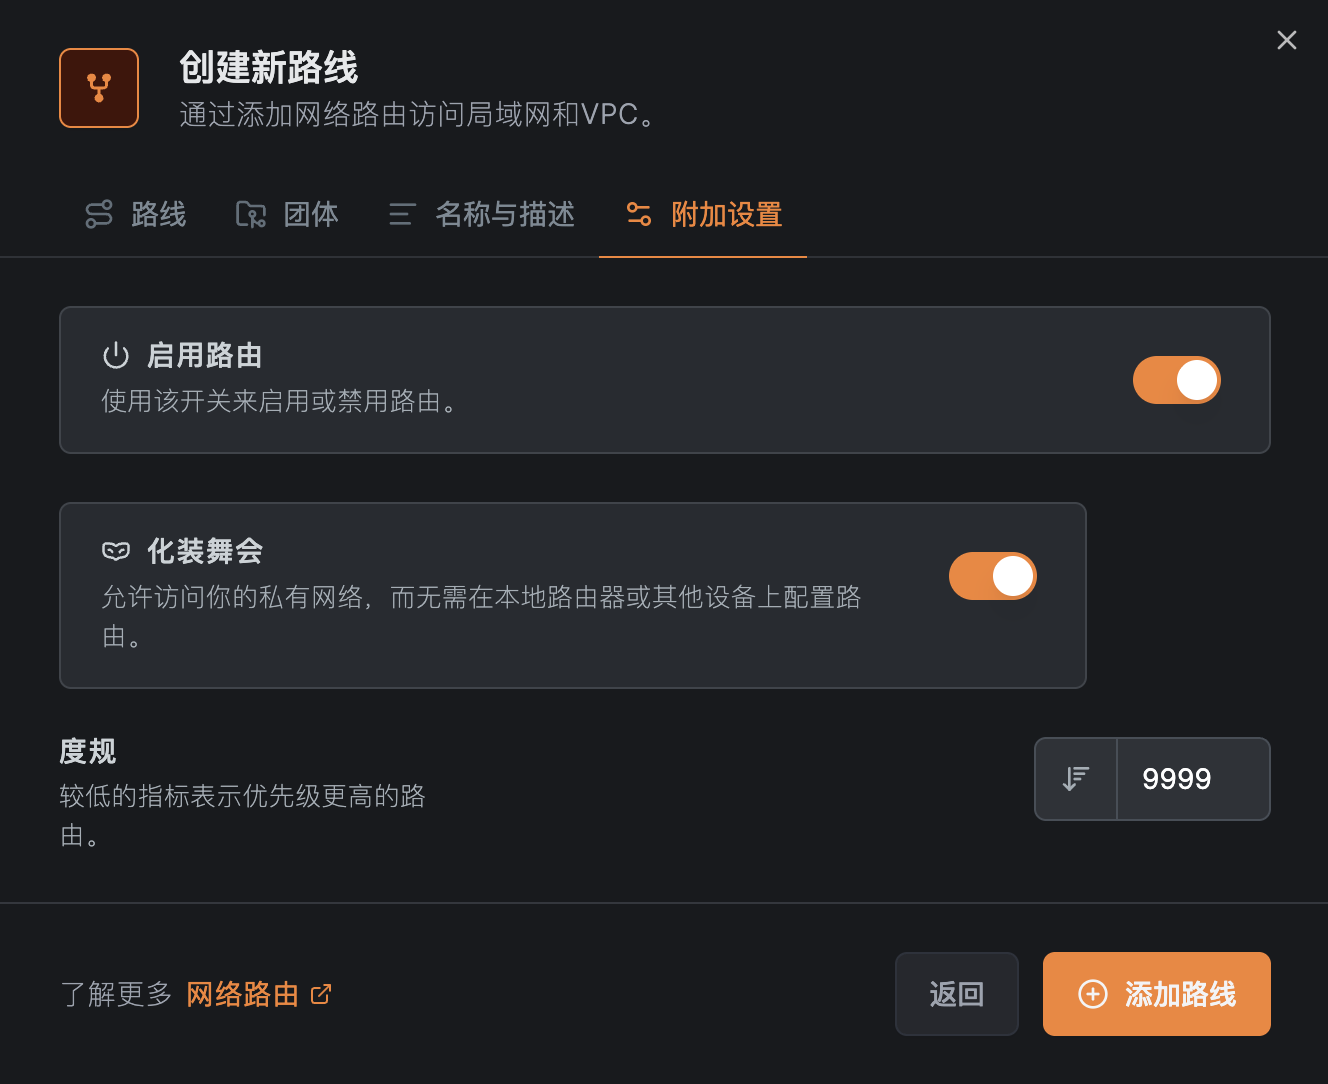Click the external link icon after 网络路由
The width and height of the screenshot is (1328, 1084).
coord(321,994)
